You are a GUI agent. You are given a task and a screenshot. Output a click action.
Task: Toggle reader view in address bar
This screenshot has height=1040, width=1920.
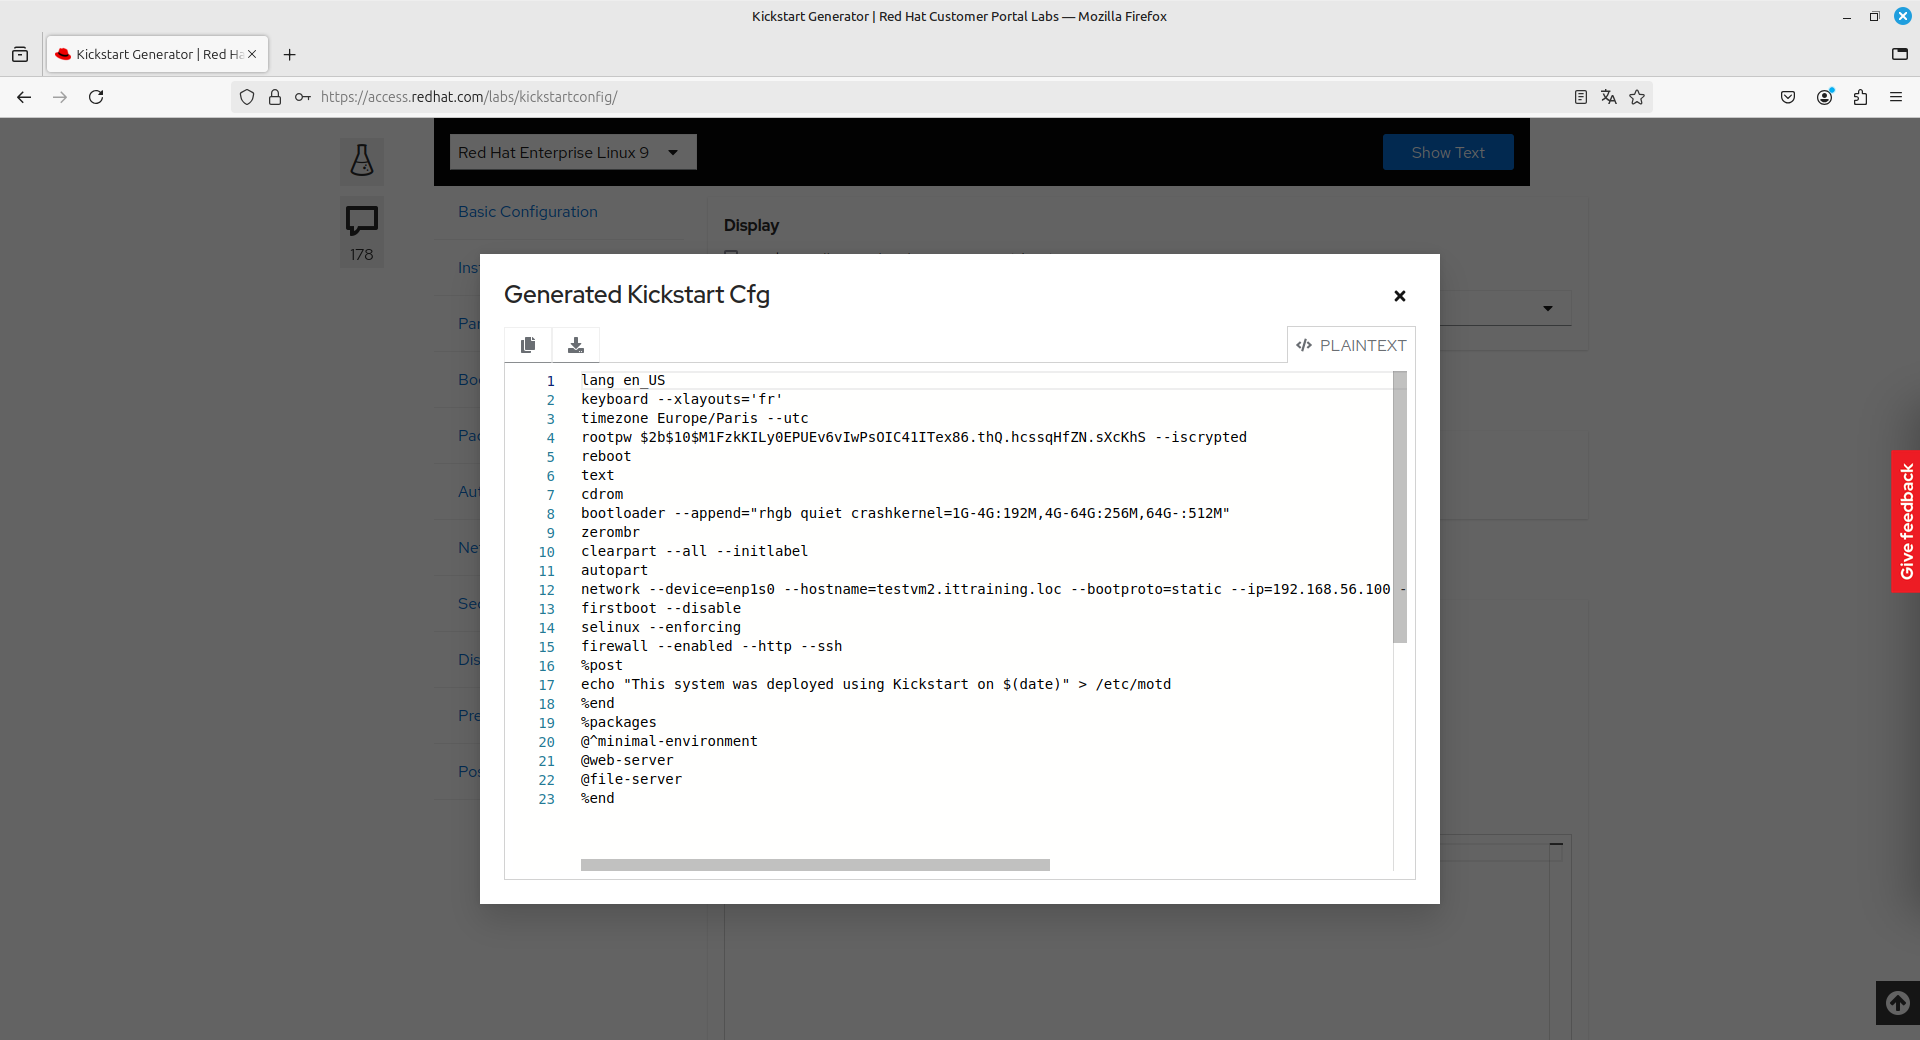1581,97
